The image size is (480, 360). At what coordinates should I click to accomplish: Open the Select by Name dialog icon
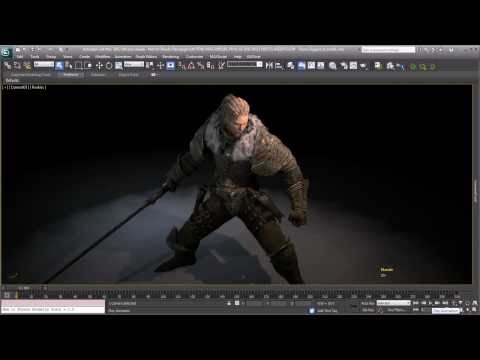pos(69,66)
